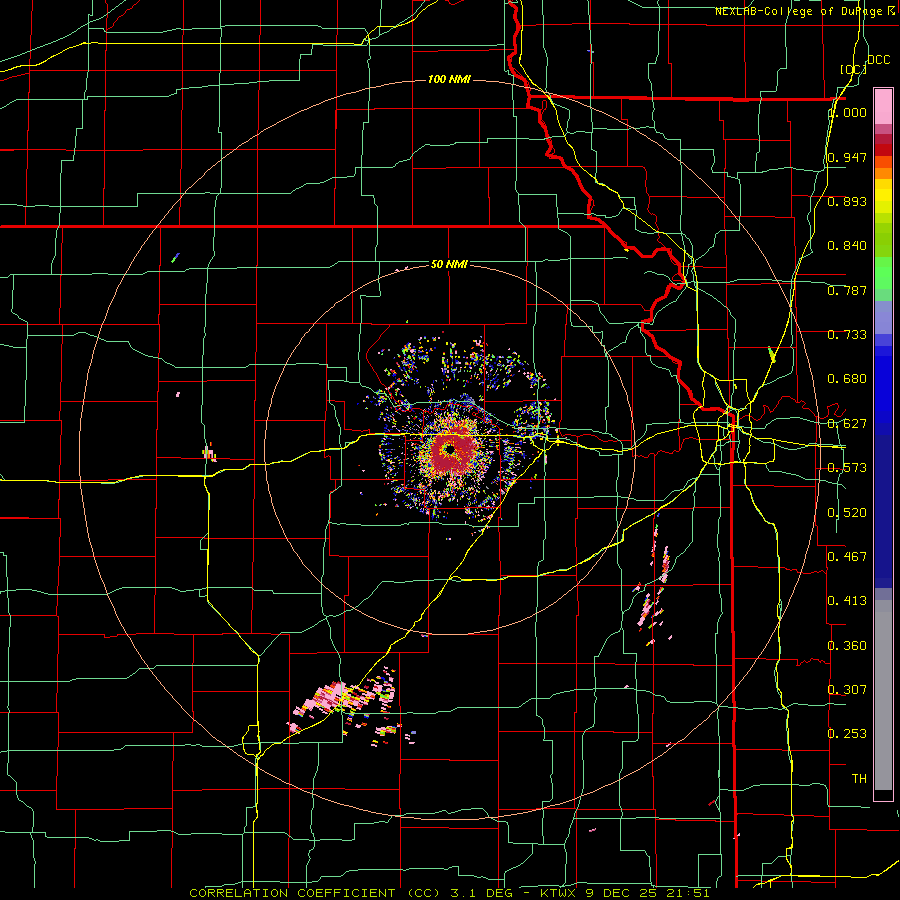Click the 0.787 scale value
This screenshot has width=900, height=900.
point(847,290)
